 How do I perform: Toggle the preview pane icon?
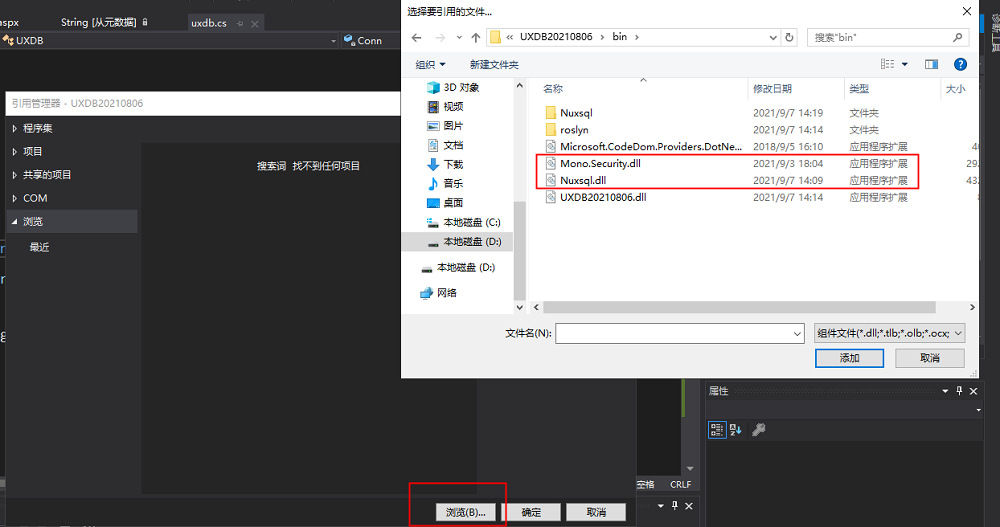[x=931, y=64]
